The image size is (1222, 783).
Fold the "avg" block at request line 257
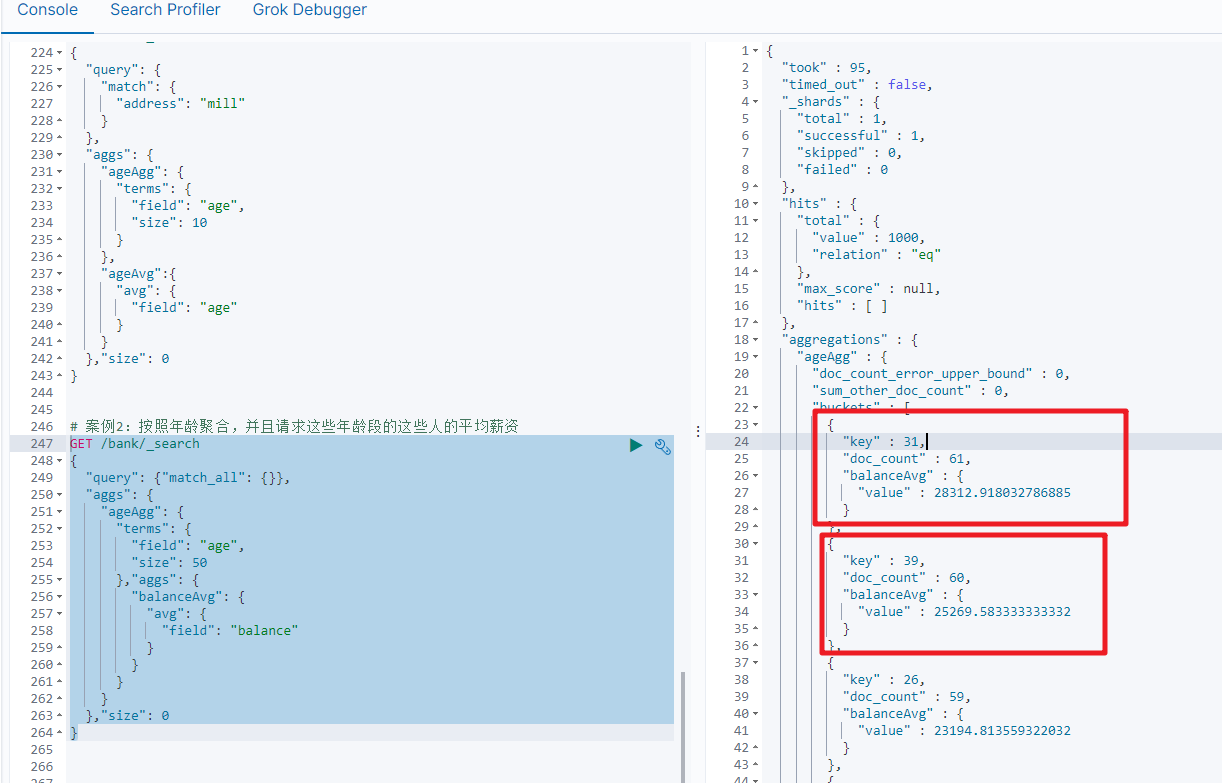(x=59, y=613)
